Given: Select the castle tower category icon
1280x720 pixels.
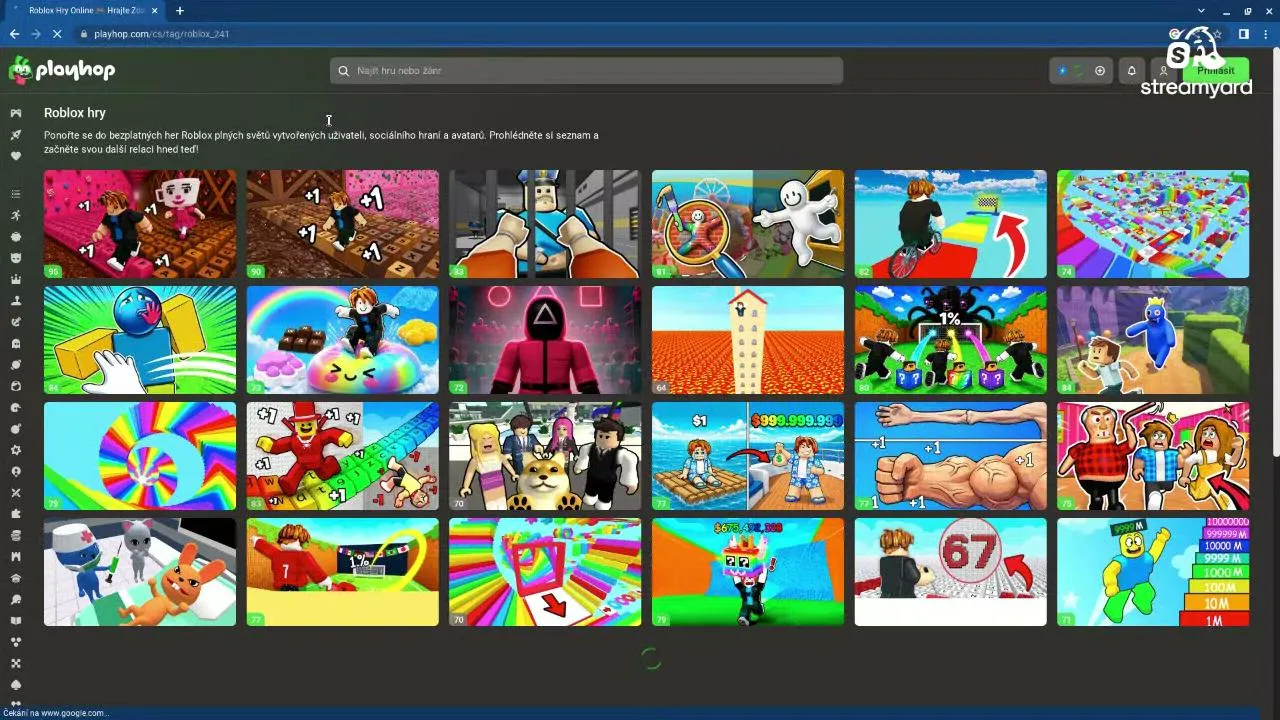Looking at the screenshot, I should pyautogui.click(x=16, y=556).
